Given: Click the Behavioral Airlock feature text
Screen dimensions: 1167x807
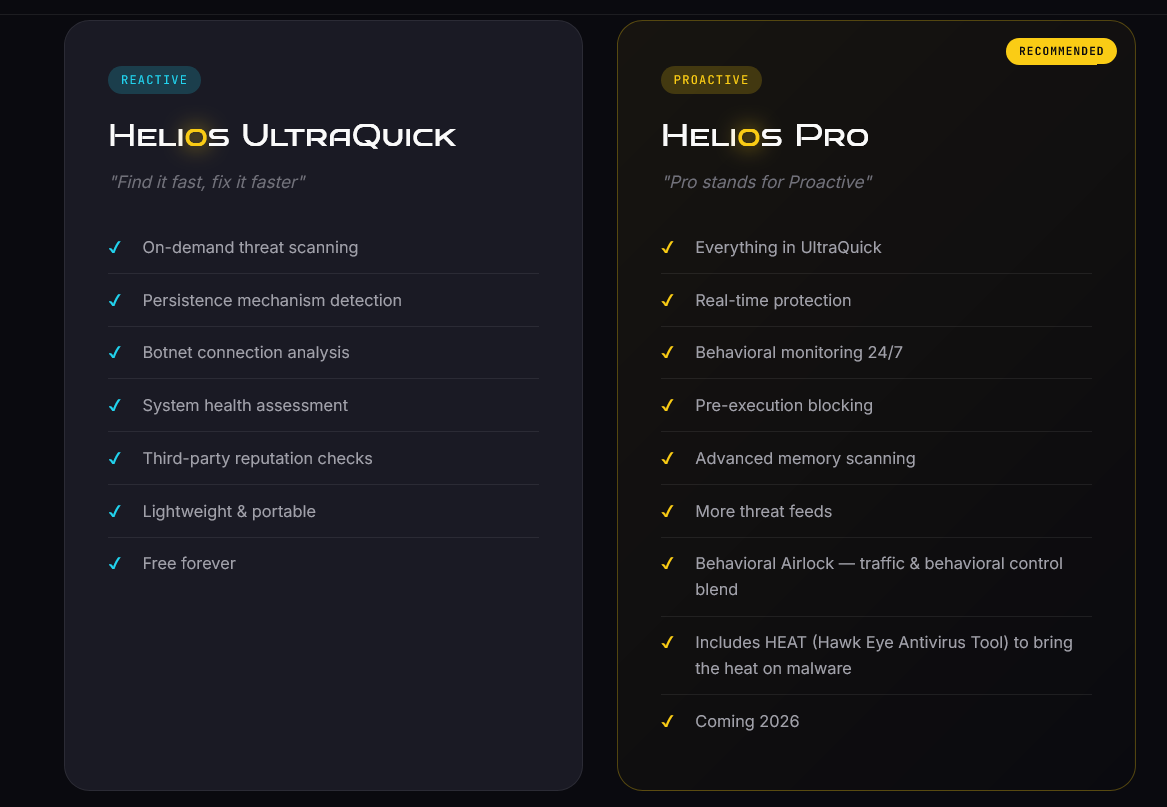Looking at the screenshot, I should click(879, 576).
